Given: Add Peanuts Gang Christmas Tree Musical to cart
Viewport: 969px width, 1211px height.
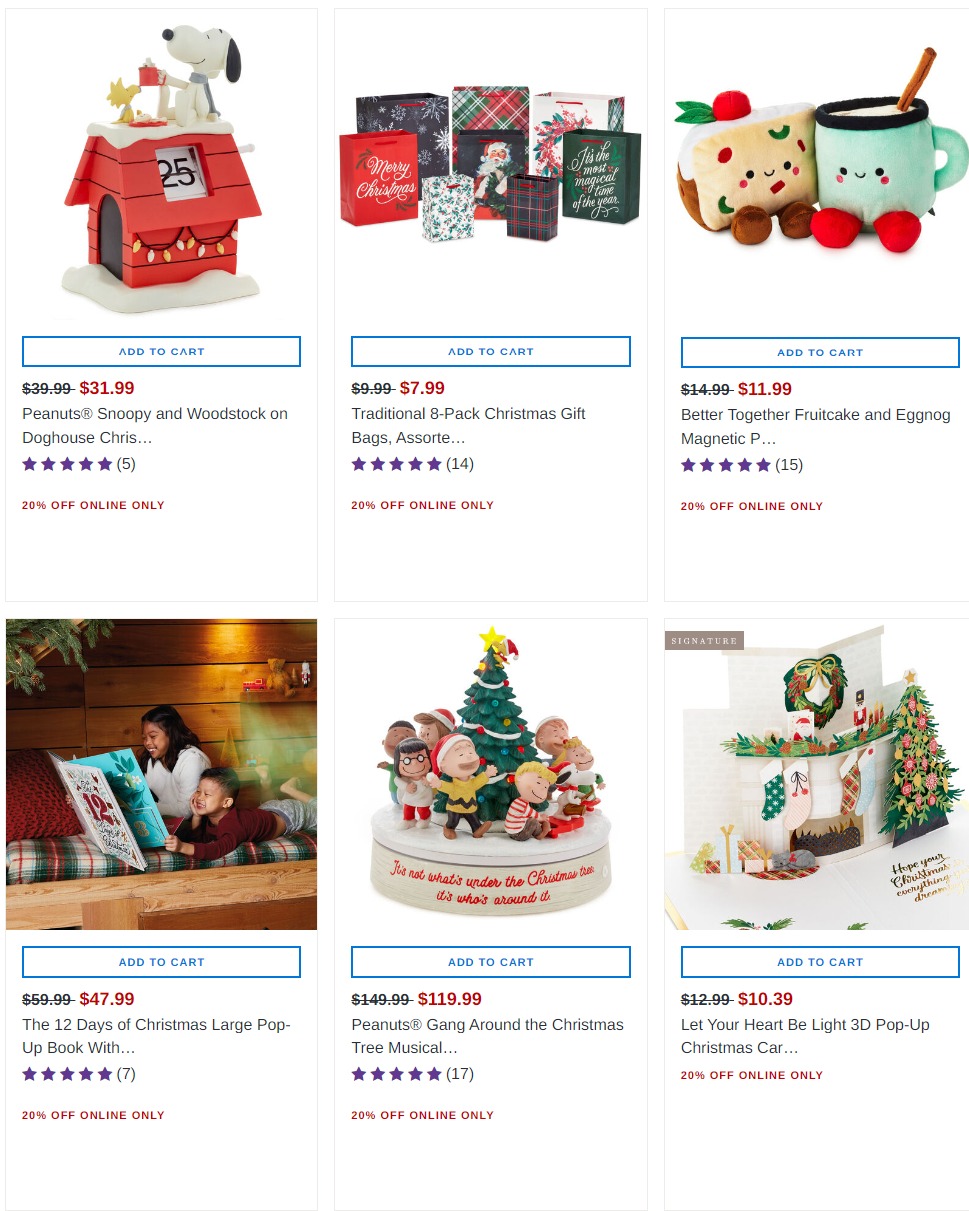Looking at the screenshot, I should pos(491,962).
